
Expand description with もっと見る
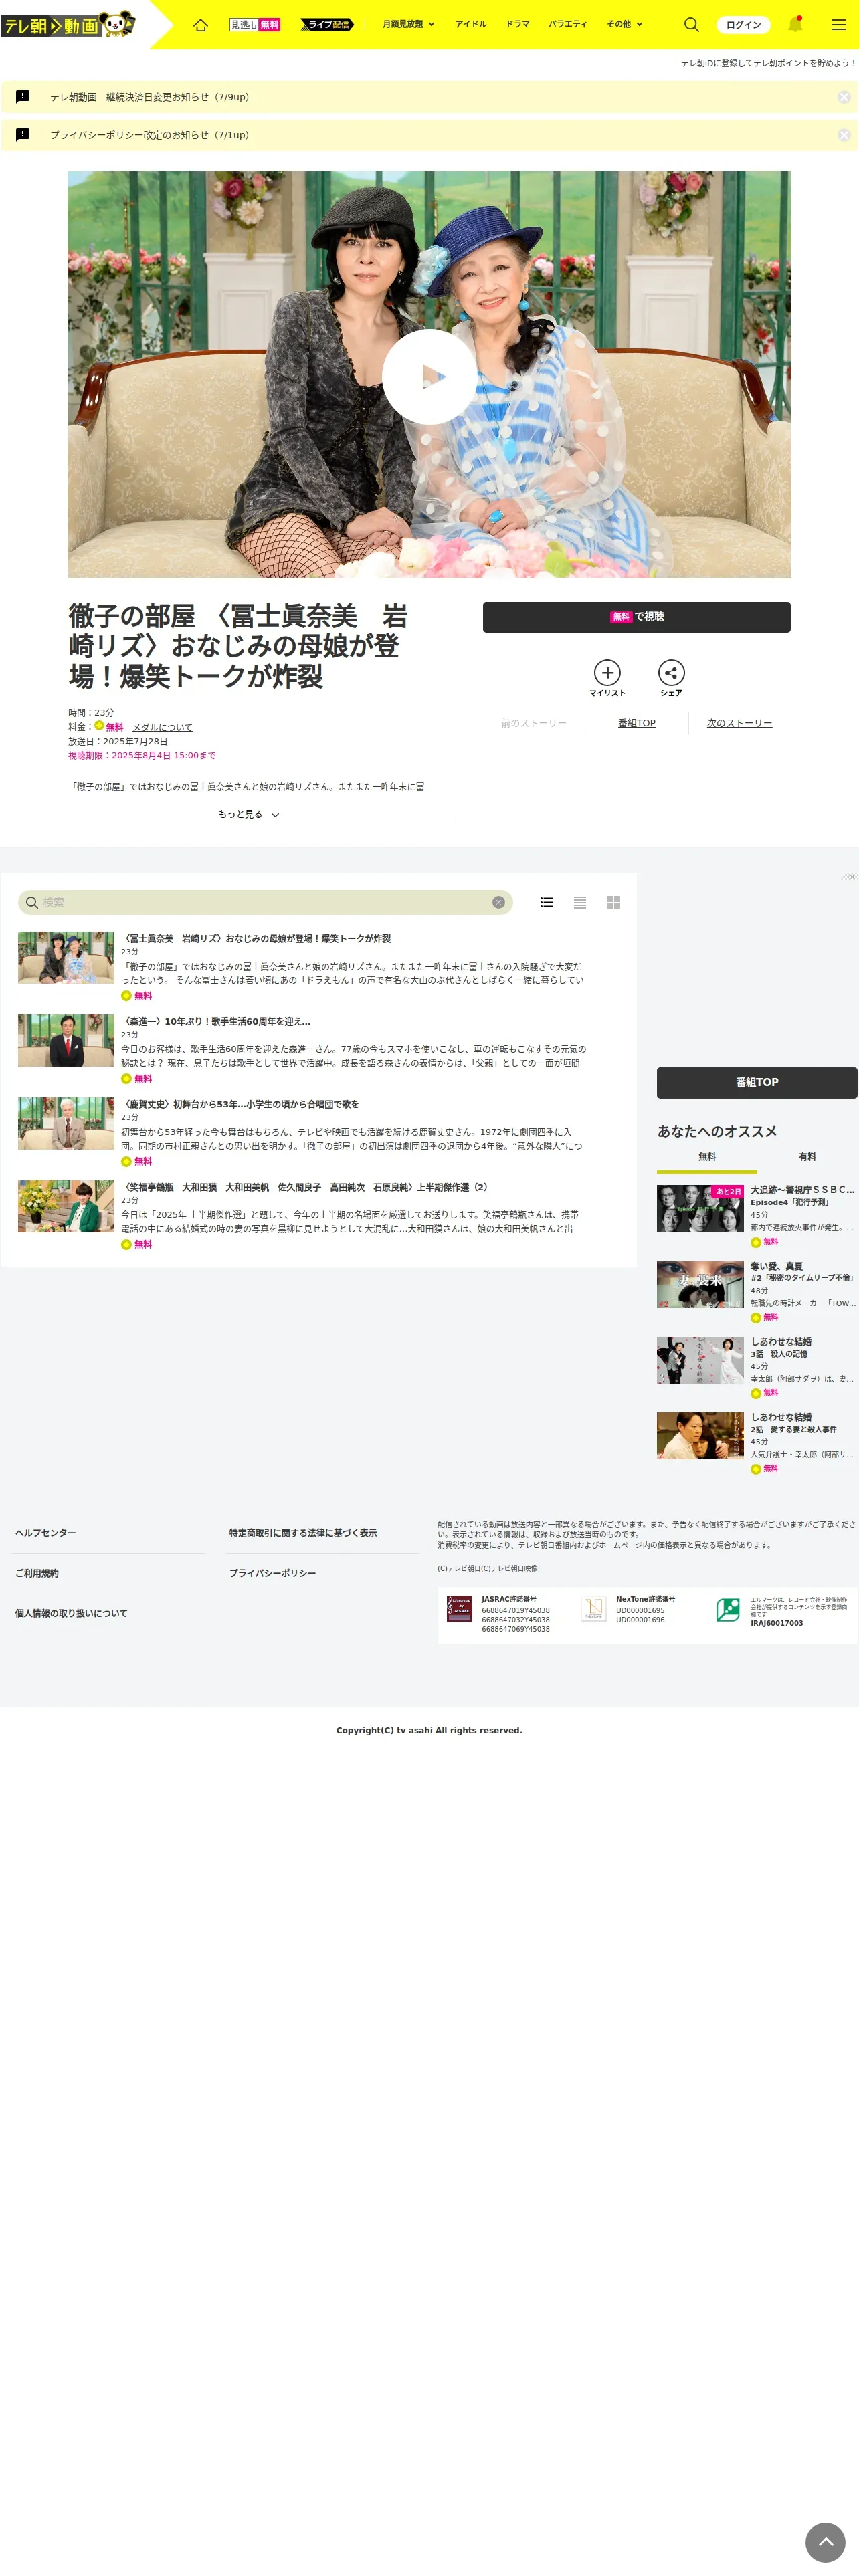(249, 814)
